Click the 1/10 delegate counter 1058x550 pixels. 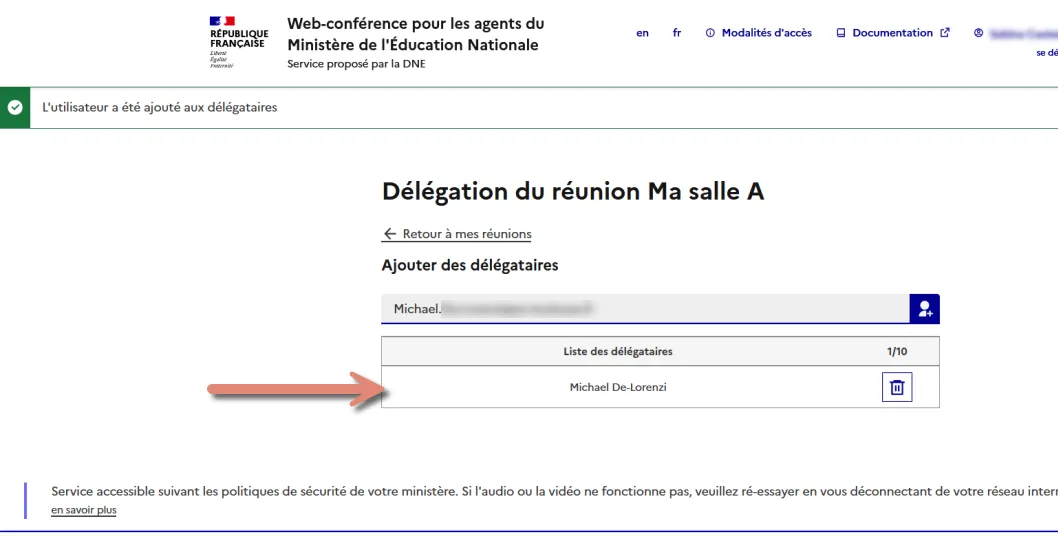tap(897, 352)
